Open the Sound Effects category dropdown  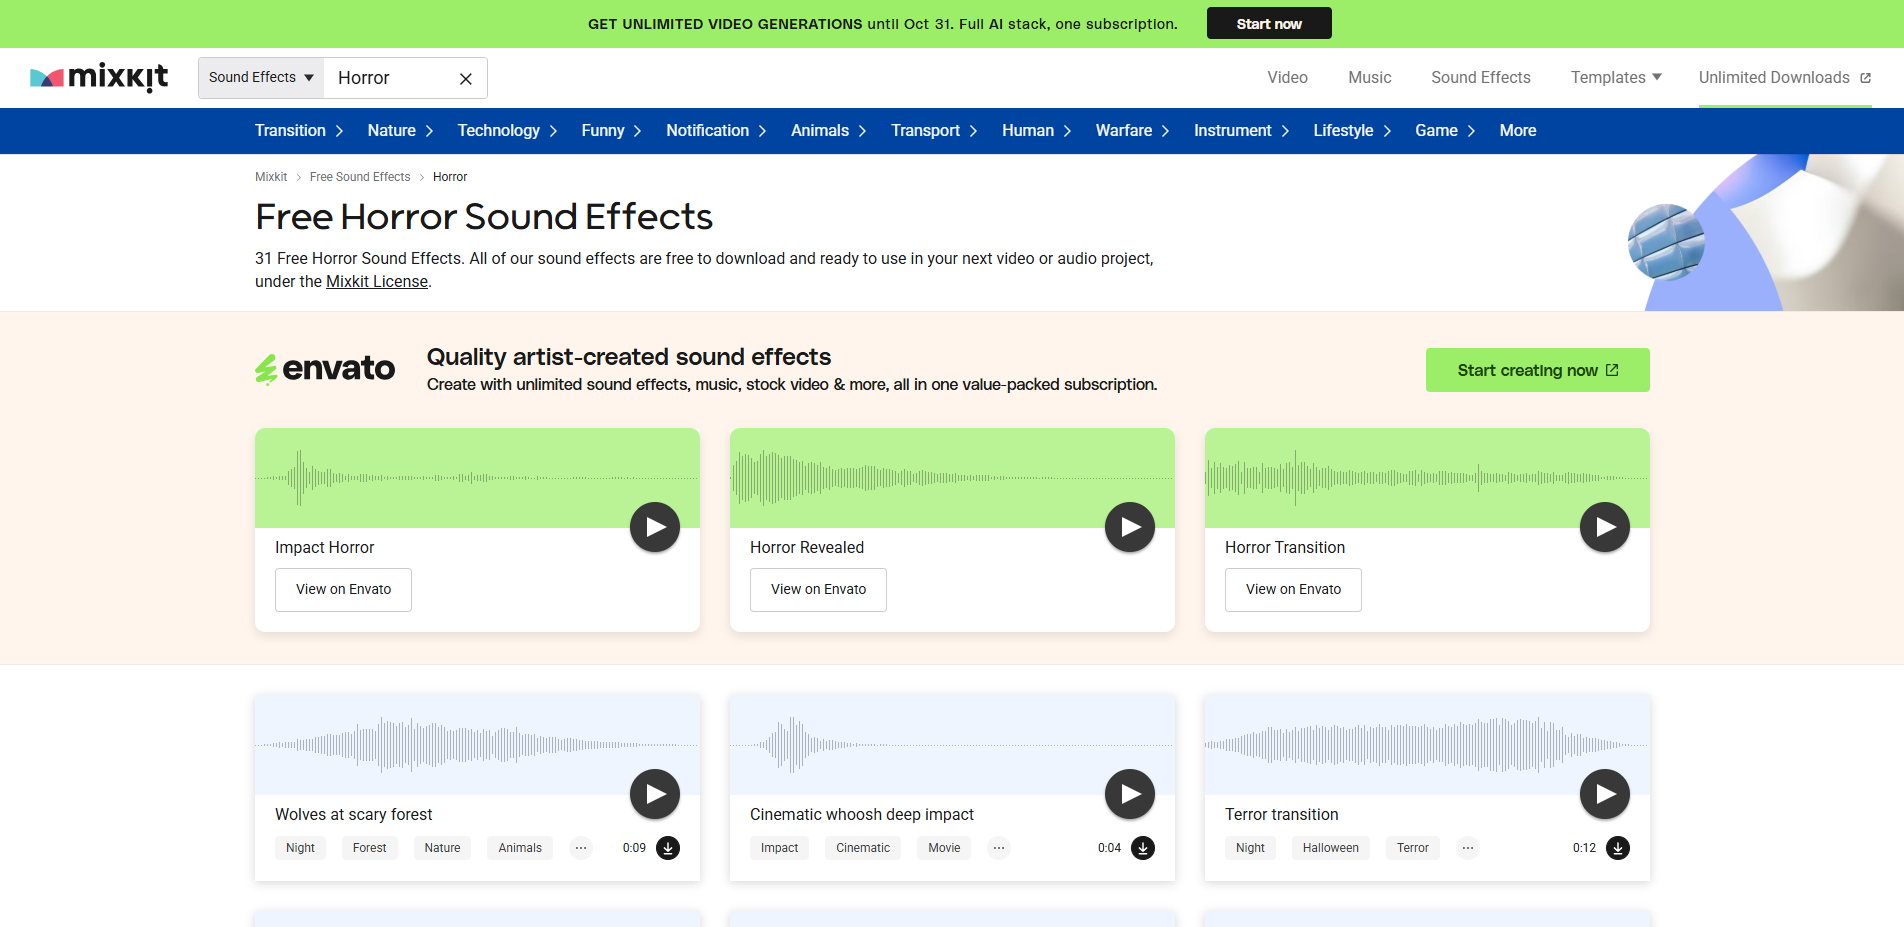[260, 77]
